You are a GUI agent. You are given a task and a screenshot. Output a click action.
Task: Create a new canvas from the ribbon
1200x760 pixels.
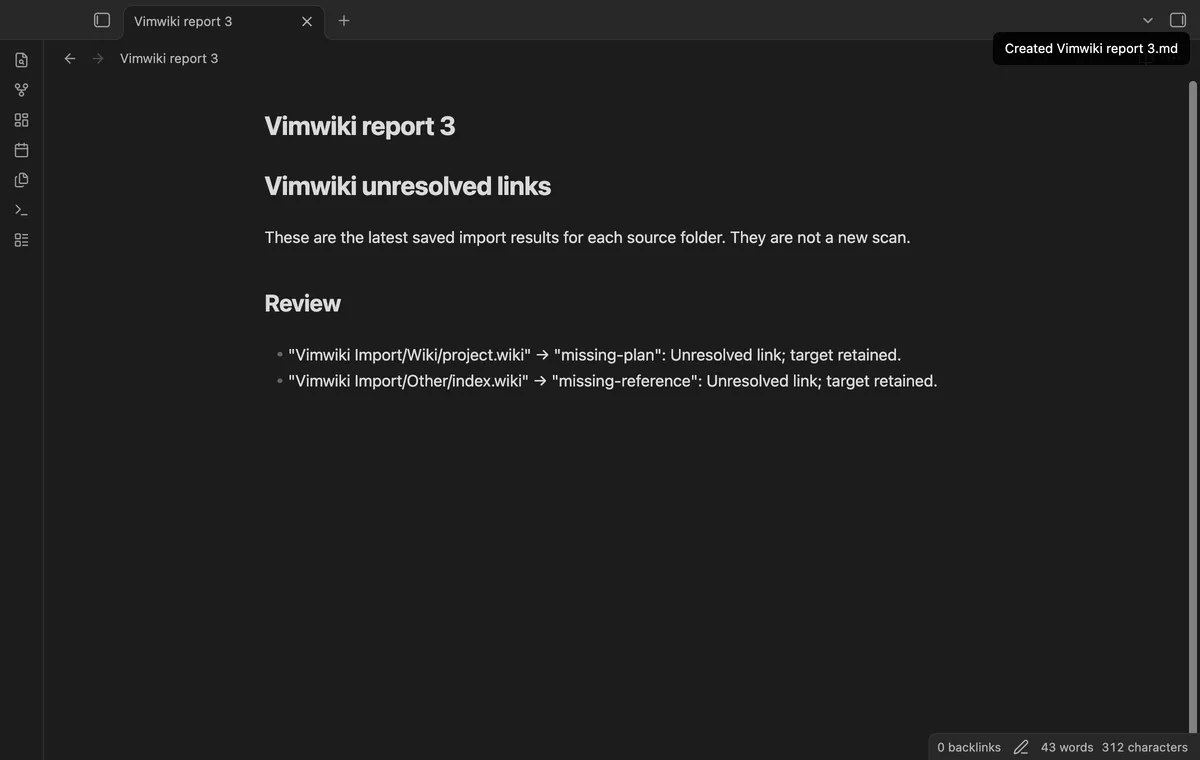pyautogui.click(x=22, y=120)
